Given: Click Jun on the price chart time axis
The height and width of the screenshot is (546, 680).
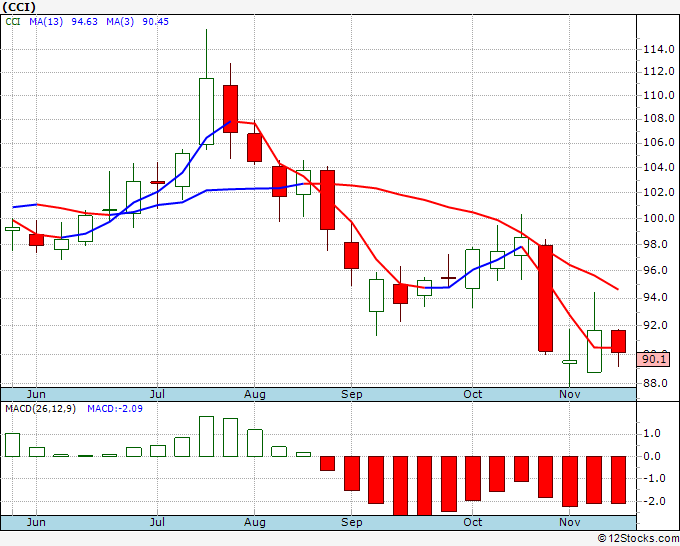Looking at the screenshot, I should (x=36, y=394).
